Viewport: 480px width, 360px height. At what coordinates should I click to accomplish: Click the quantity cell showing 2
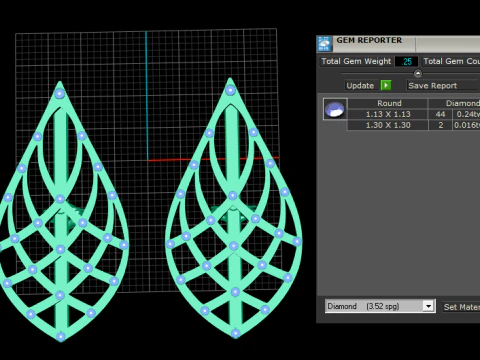[440, 125]
